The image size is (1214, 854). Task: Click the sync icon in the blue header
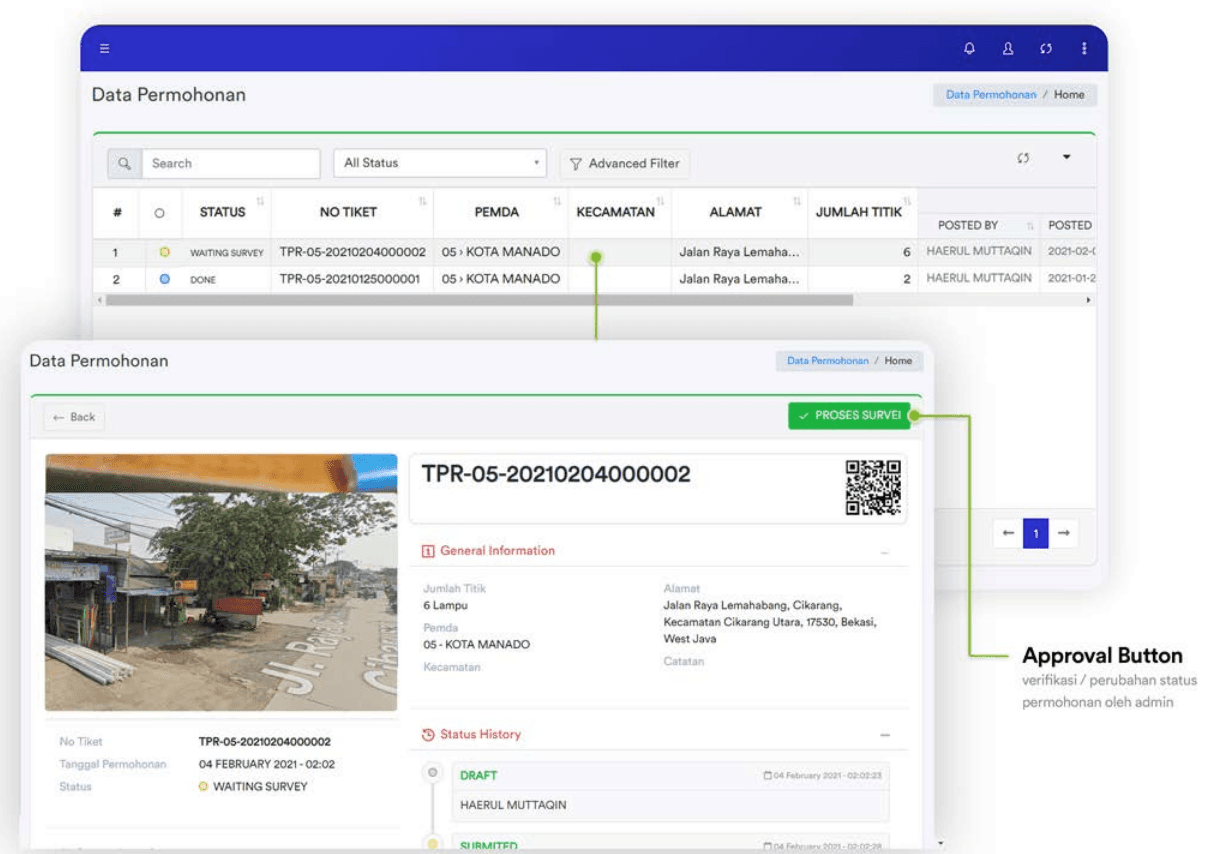1046,48
